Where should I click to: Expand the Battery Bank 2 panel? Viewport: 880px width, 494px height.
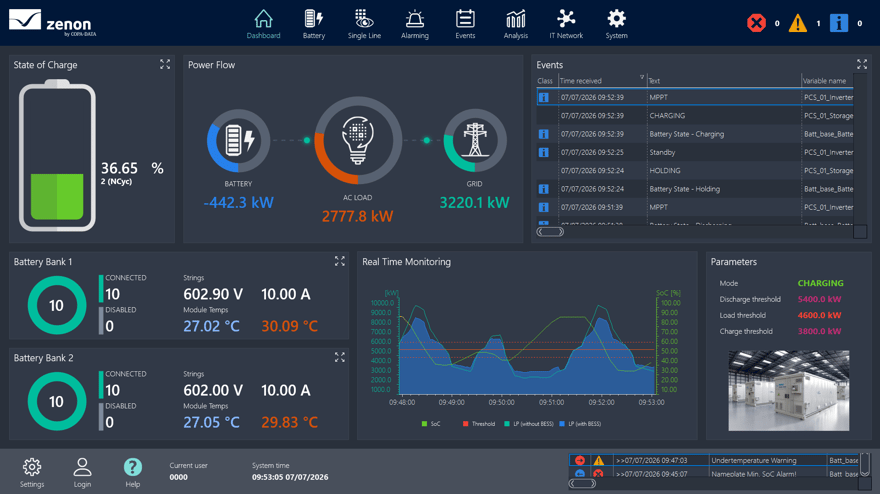(340, 357)
